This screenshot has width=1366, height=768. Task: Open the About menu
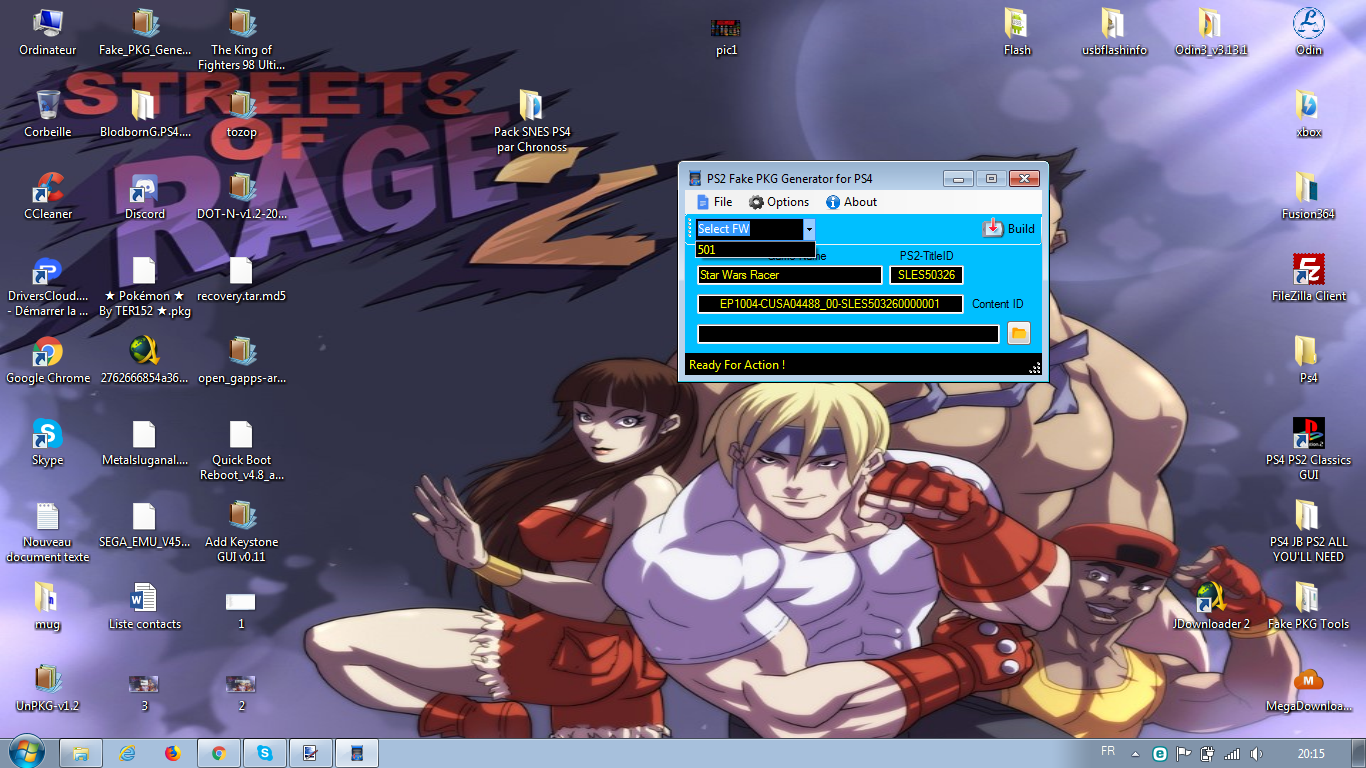point(851,202)
